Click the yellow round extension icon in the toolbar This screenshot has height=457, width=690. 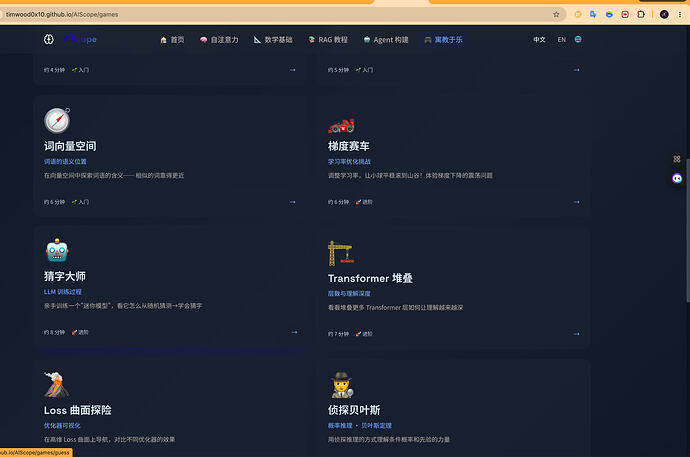pos(578,15)
